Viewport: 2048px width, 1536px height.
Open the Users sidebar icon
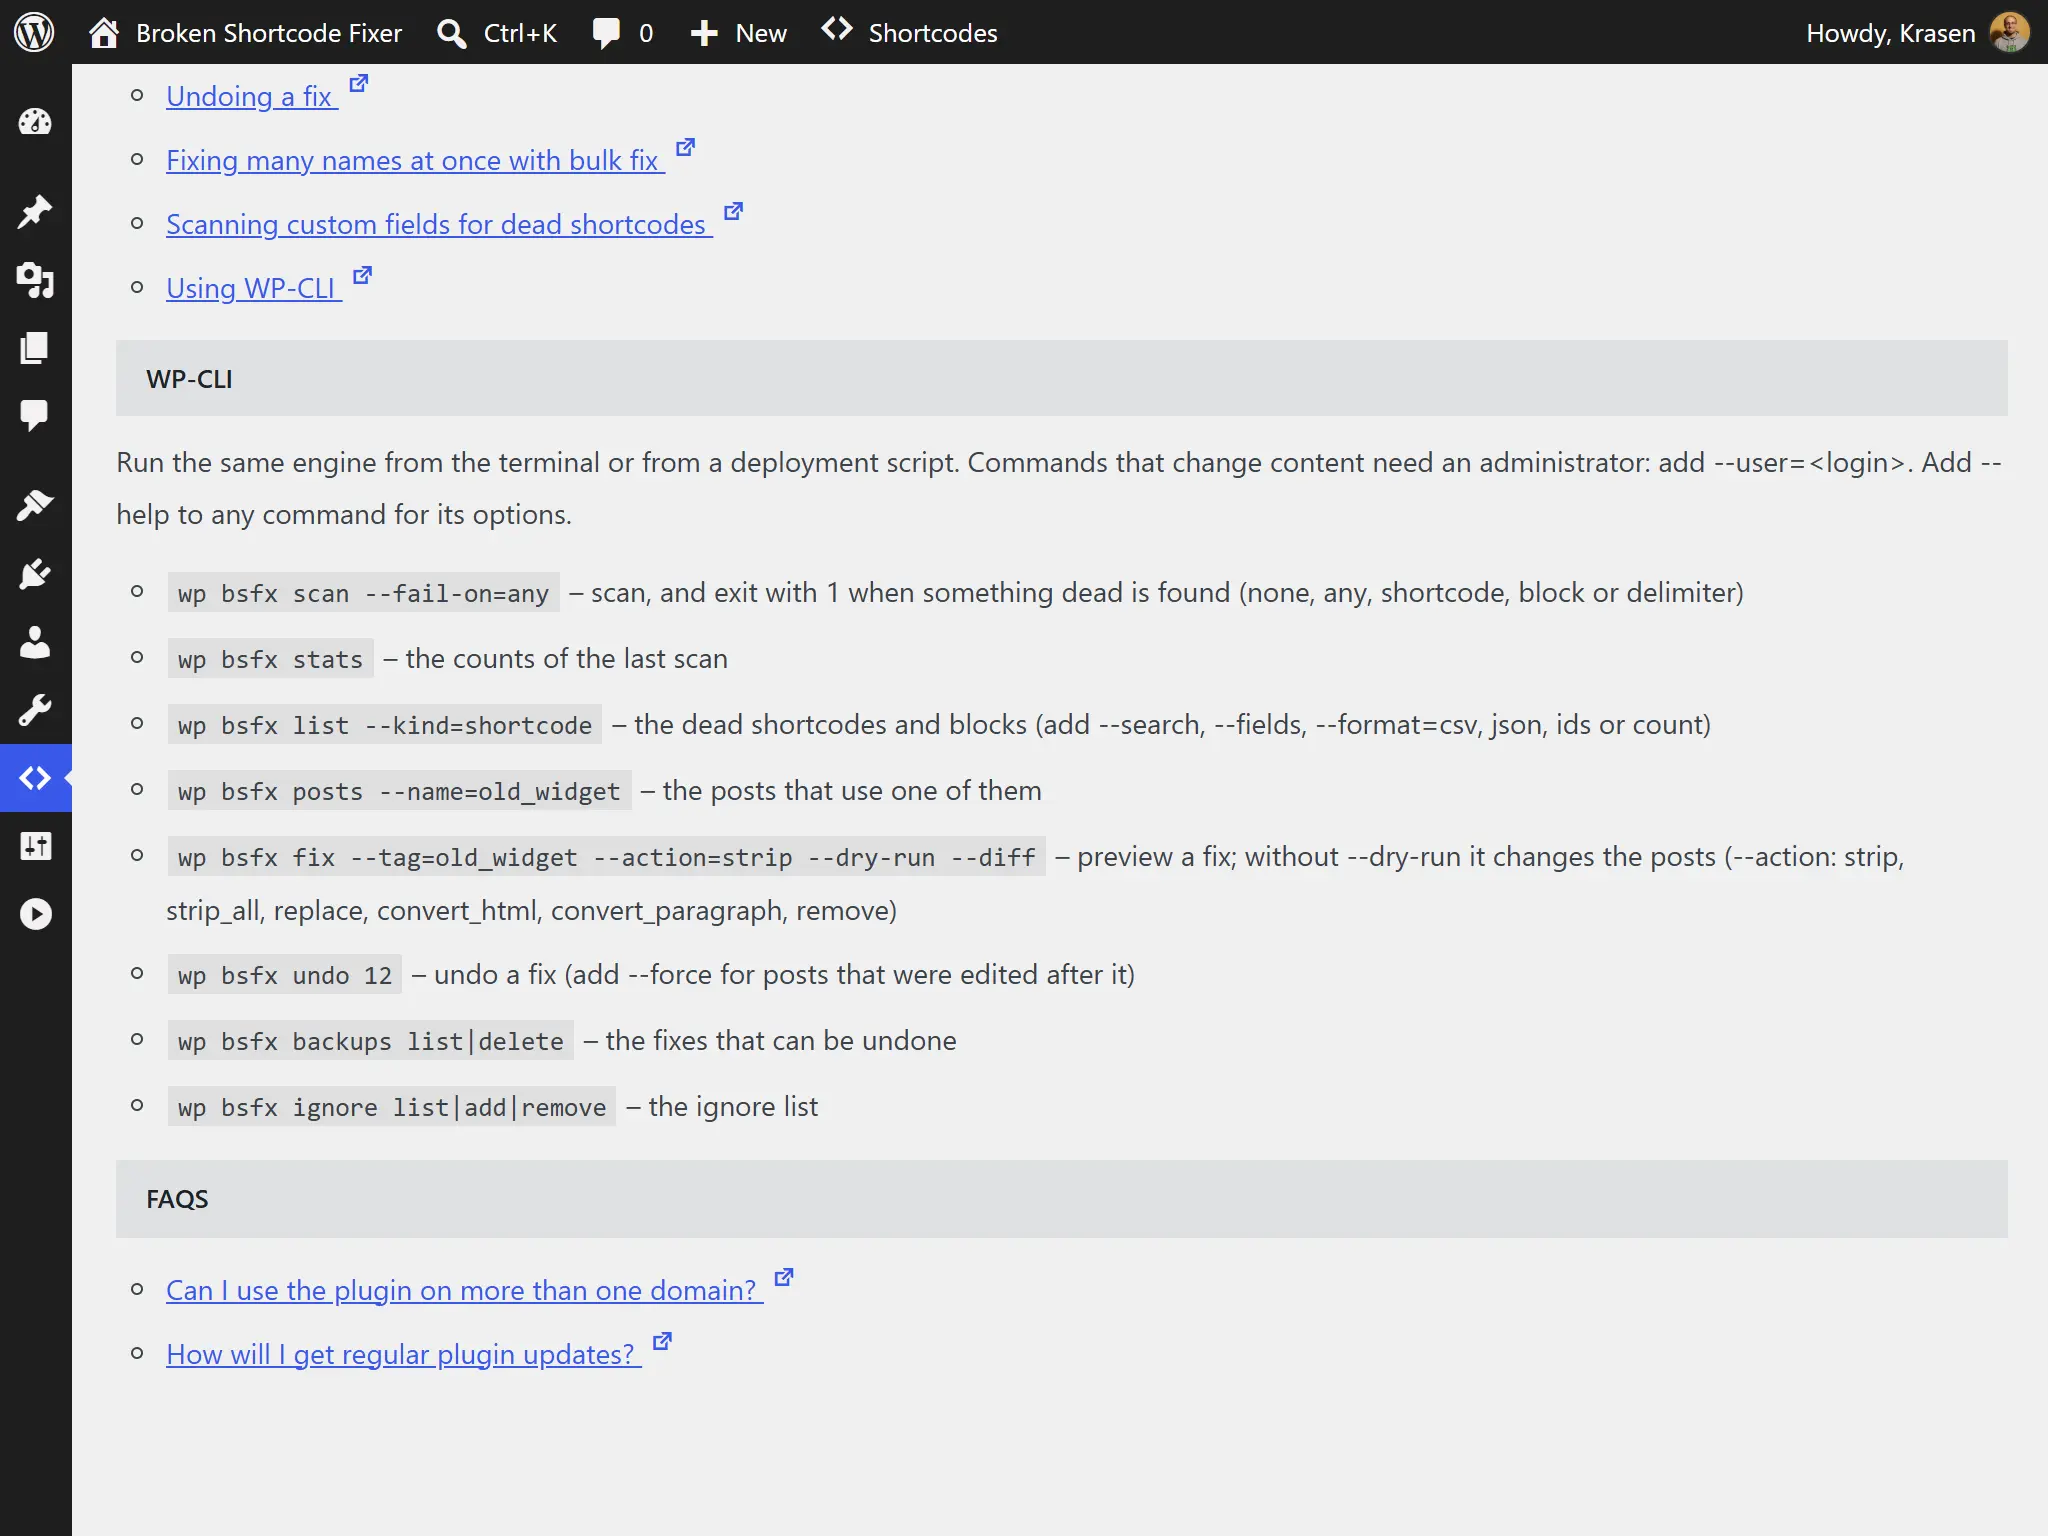tap(35, 642)
